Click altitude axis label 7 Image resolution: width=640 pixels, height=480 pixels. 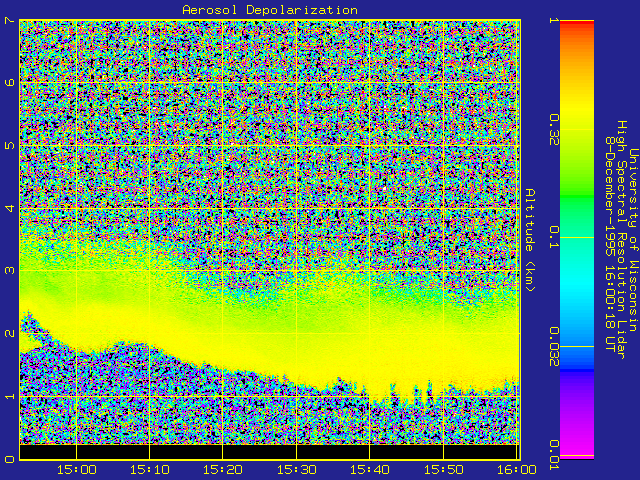[9, 20]
